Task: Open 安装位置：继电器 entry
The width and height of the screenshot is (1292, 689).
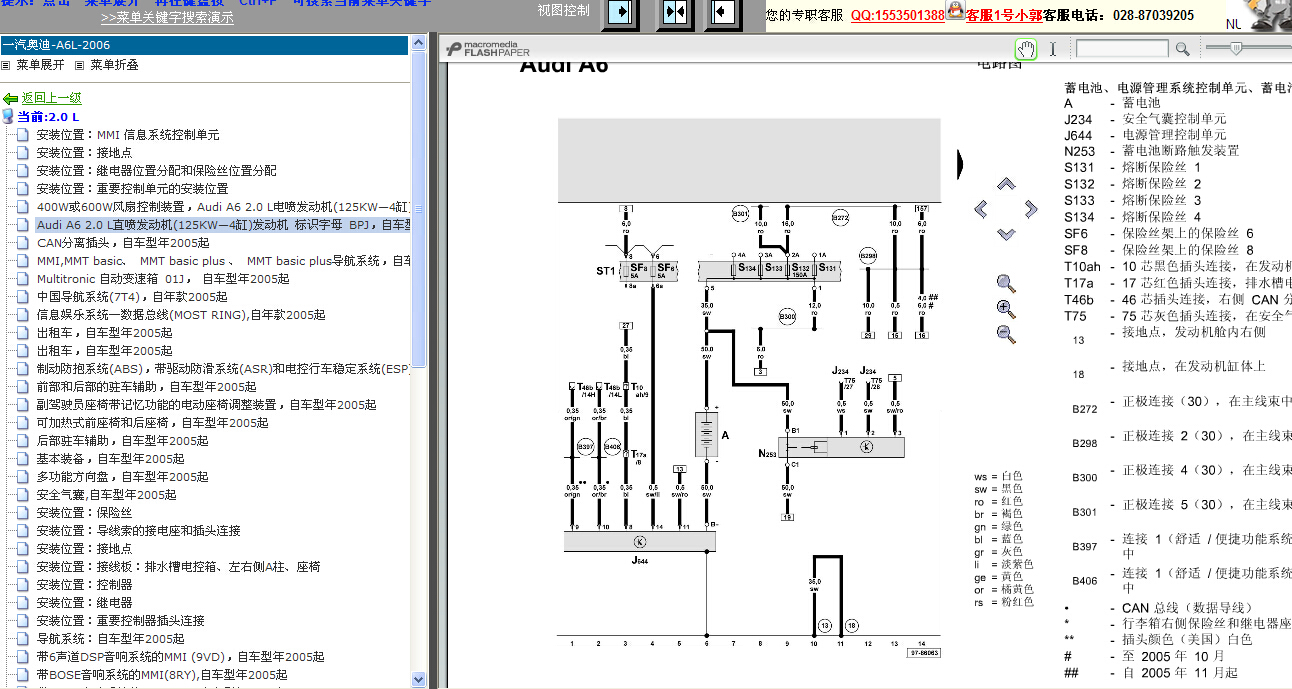Action: coord(84,603)
